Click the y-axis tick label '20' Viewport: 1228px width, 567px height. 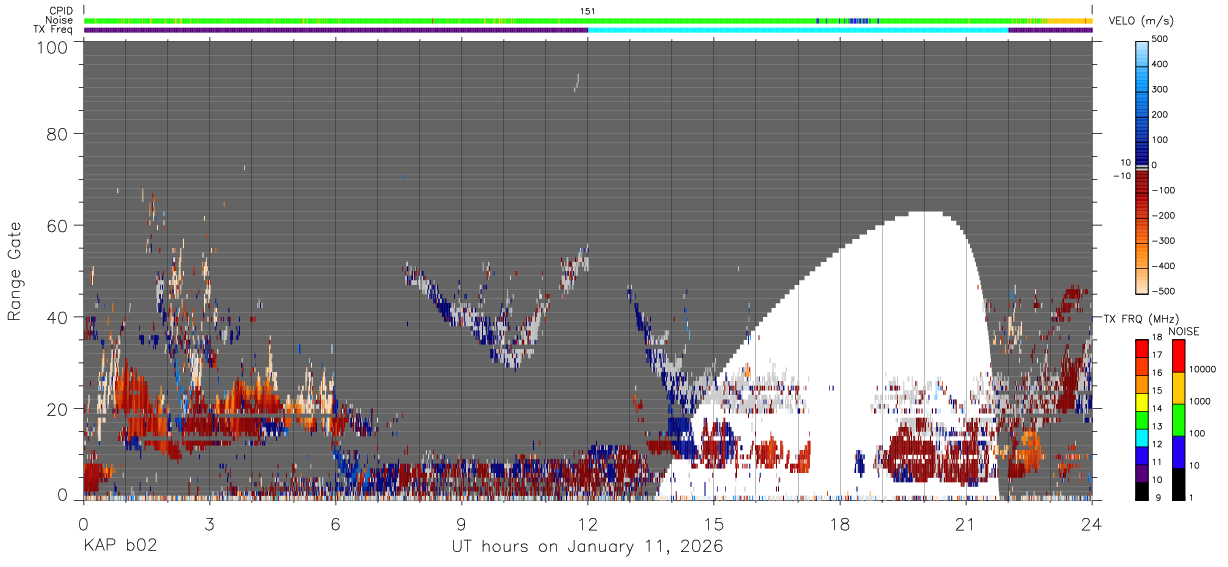58,409
